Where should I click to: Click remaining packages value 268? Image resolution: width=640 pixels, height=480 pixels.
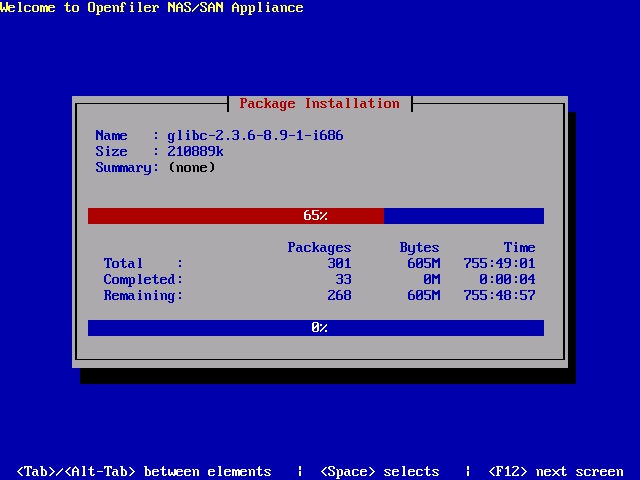coord(339,296)
